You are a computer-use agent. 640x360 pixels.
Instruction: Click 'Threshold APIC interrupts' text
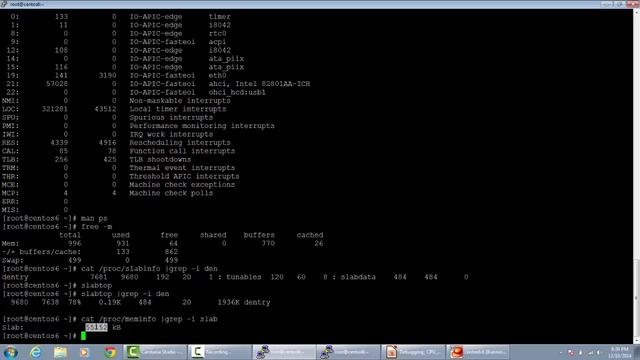[x=184, y=176]
